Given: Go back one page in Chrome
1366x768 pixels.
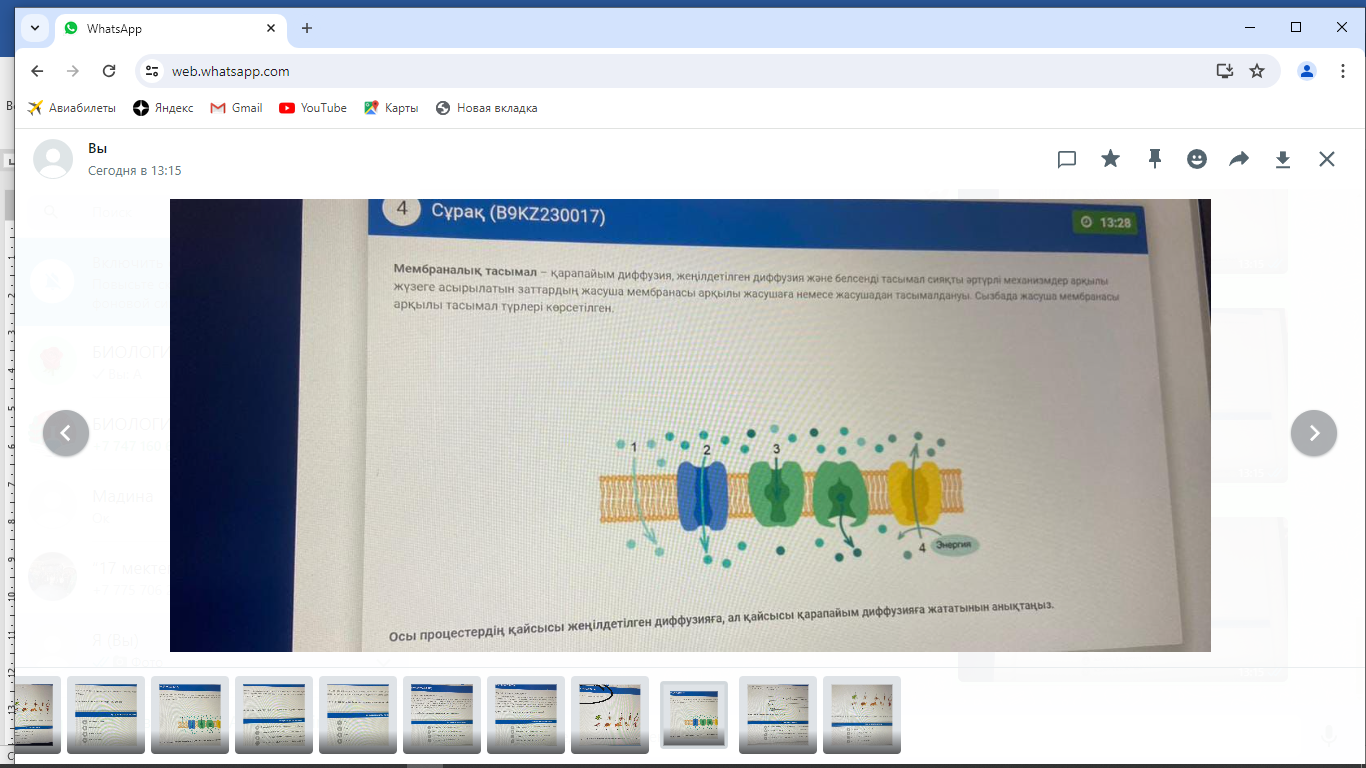Looking at the screenshot, I should [x=37, y=71].
